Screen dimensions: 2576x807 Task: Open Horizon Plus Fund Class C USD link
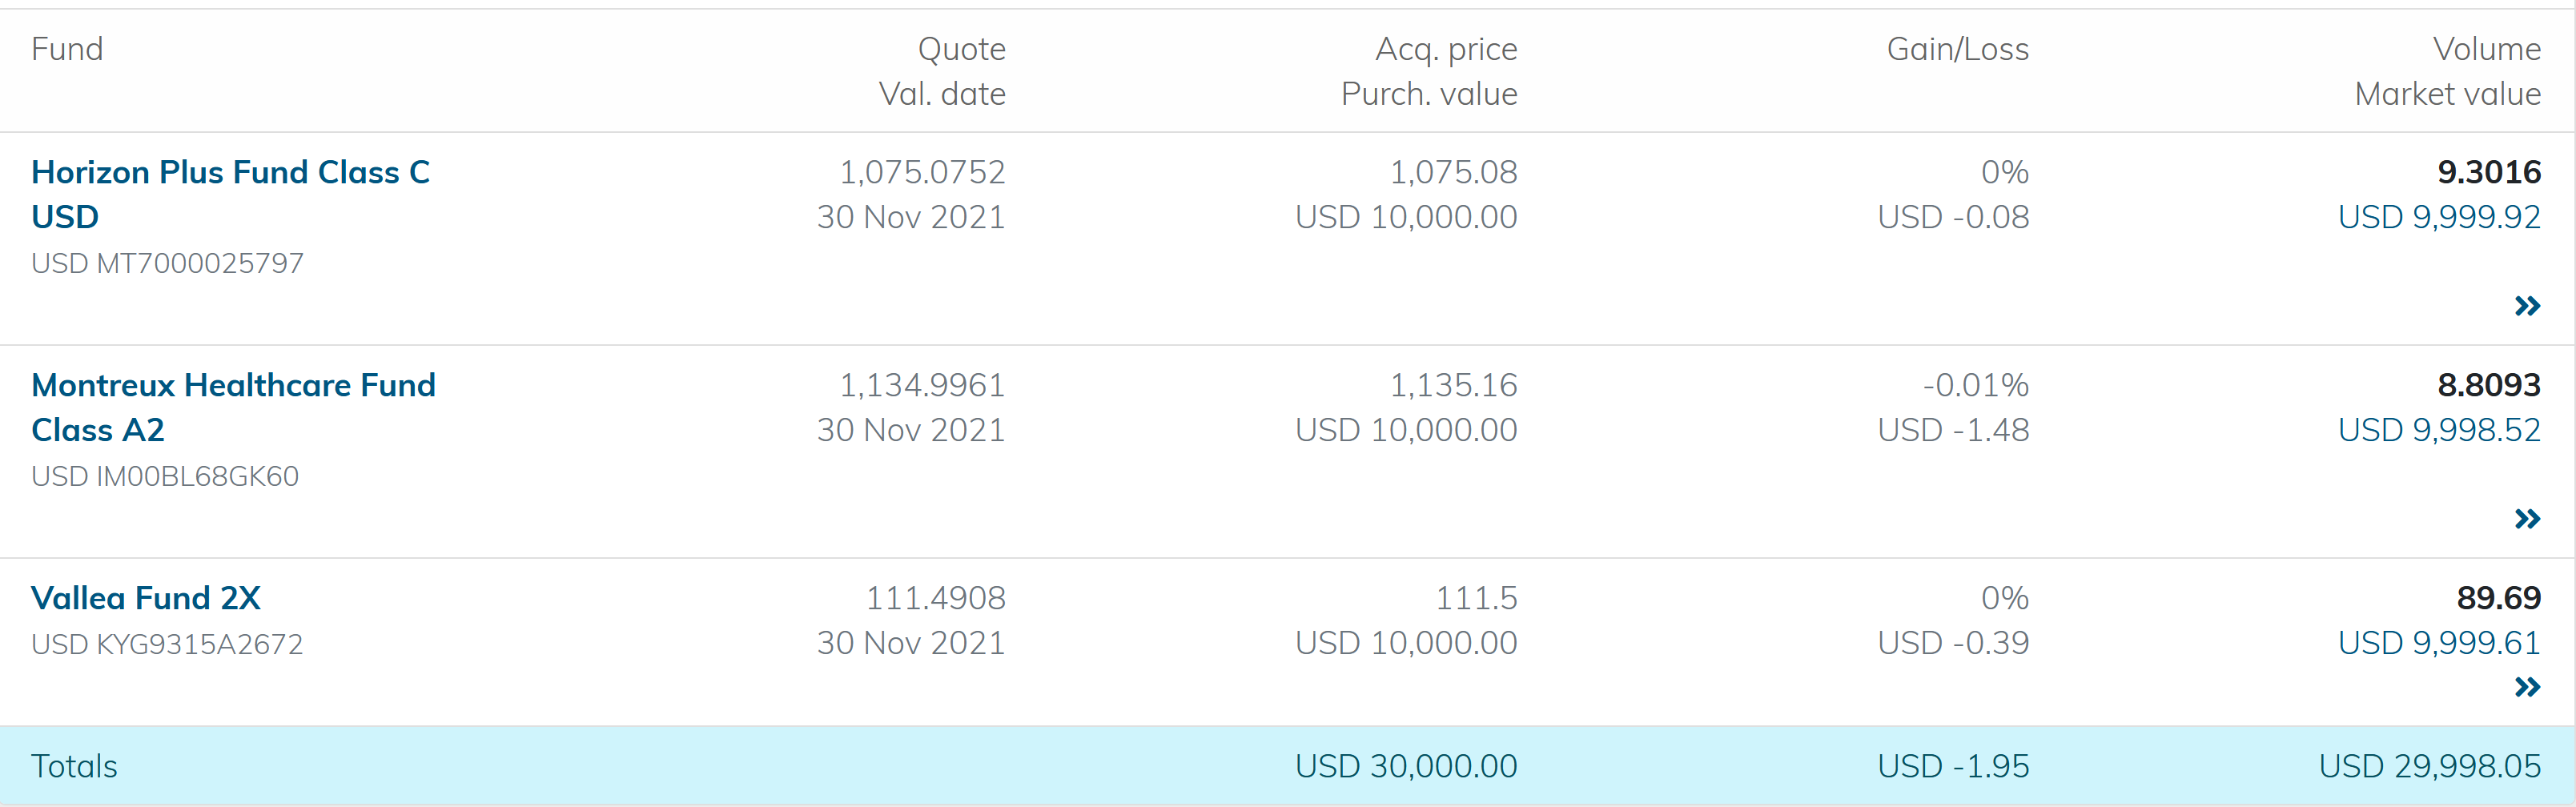230,173
